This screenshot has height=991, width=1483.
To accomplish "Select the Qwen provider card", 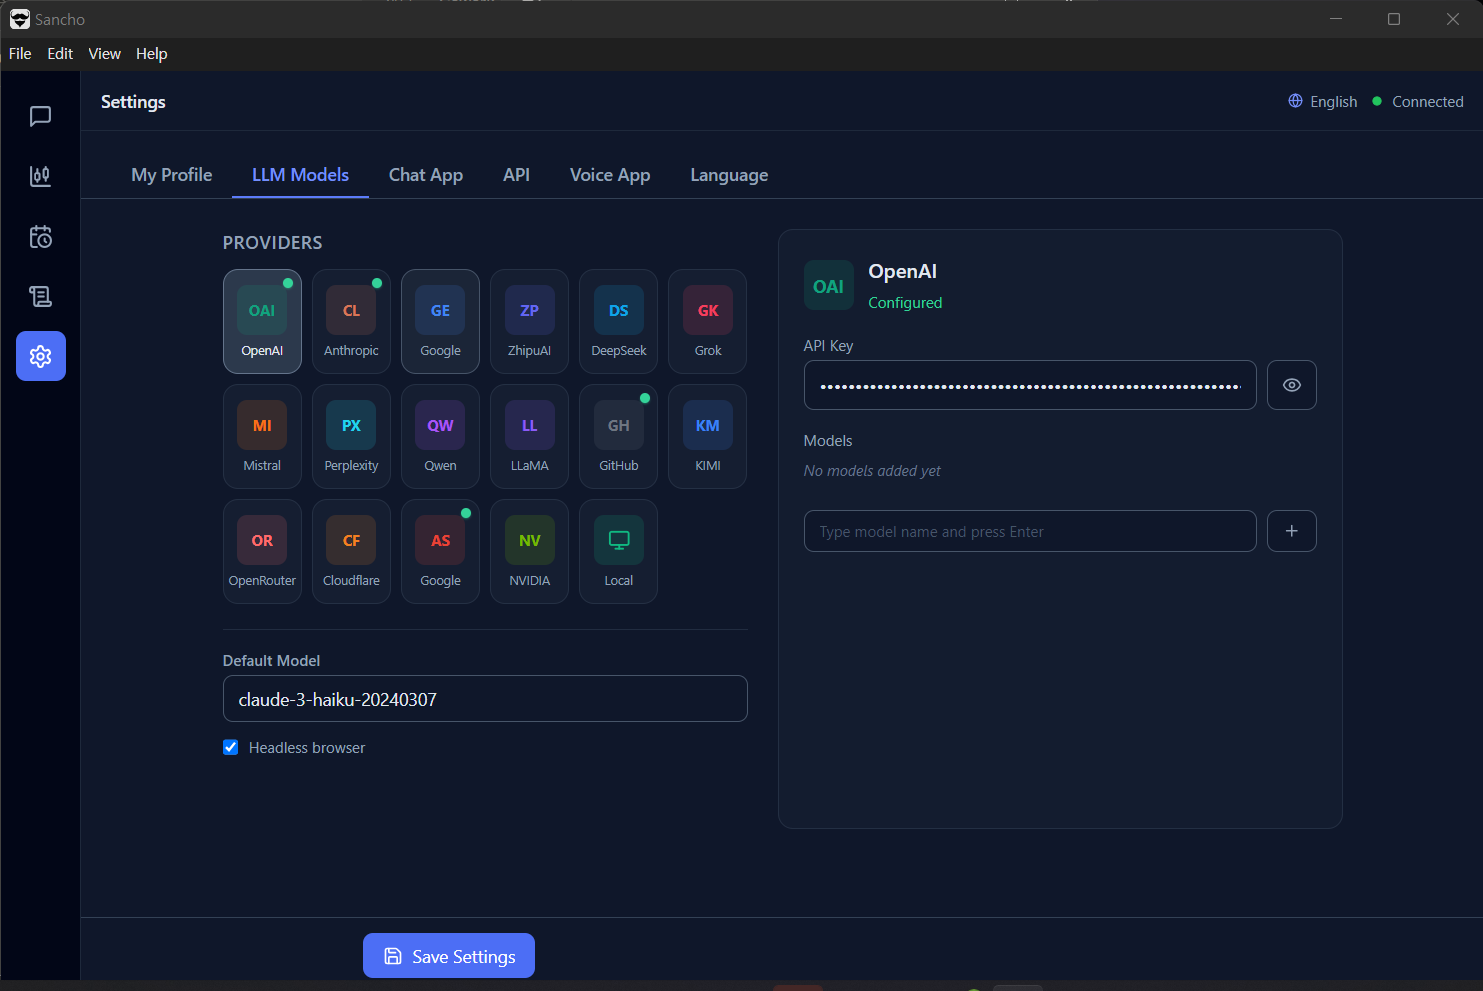I will pos(440,436).
